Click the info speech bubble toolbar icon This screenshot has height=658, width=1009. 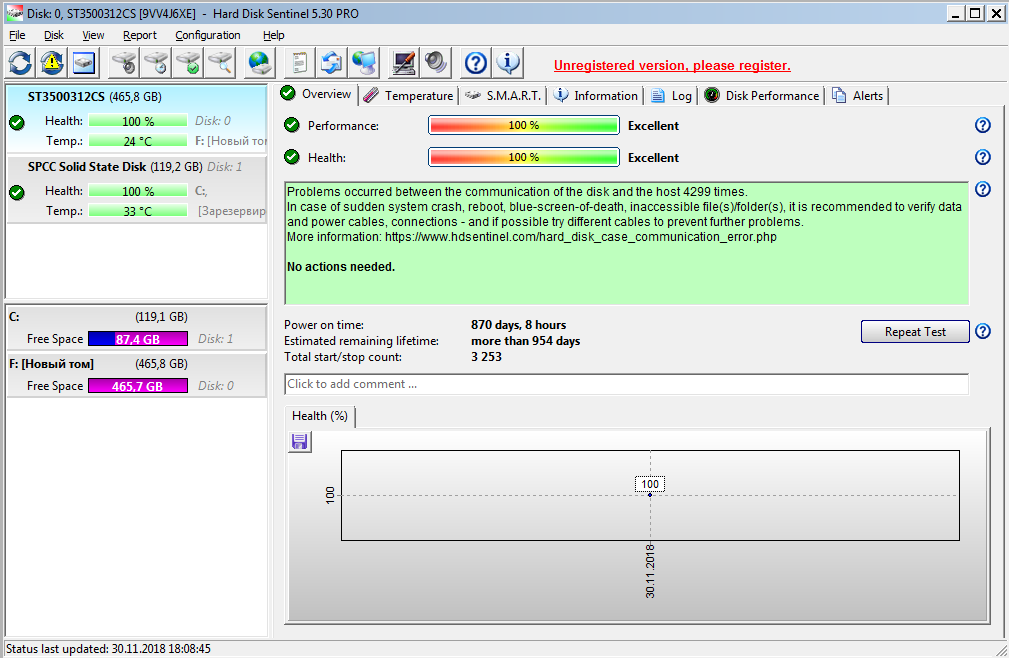(508, 63)
